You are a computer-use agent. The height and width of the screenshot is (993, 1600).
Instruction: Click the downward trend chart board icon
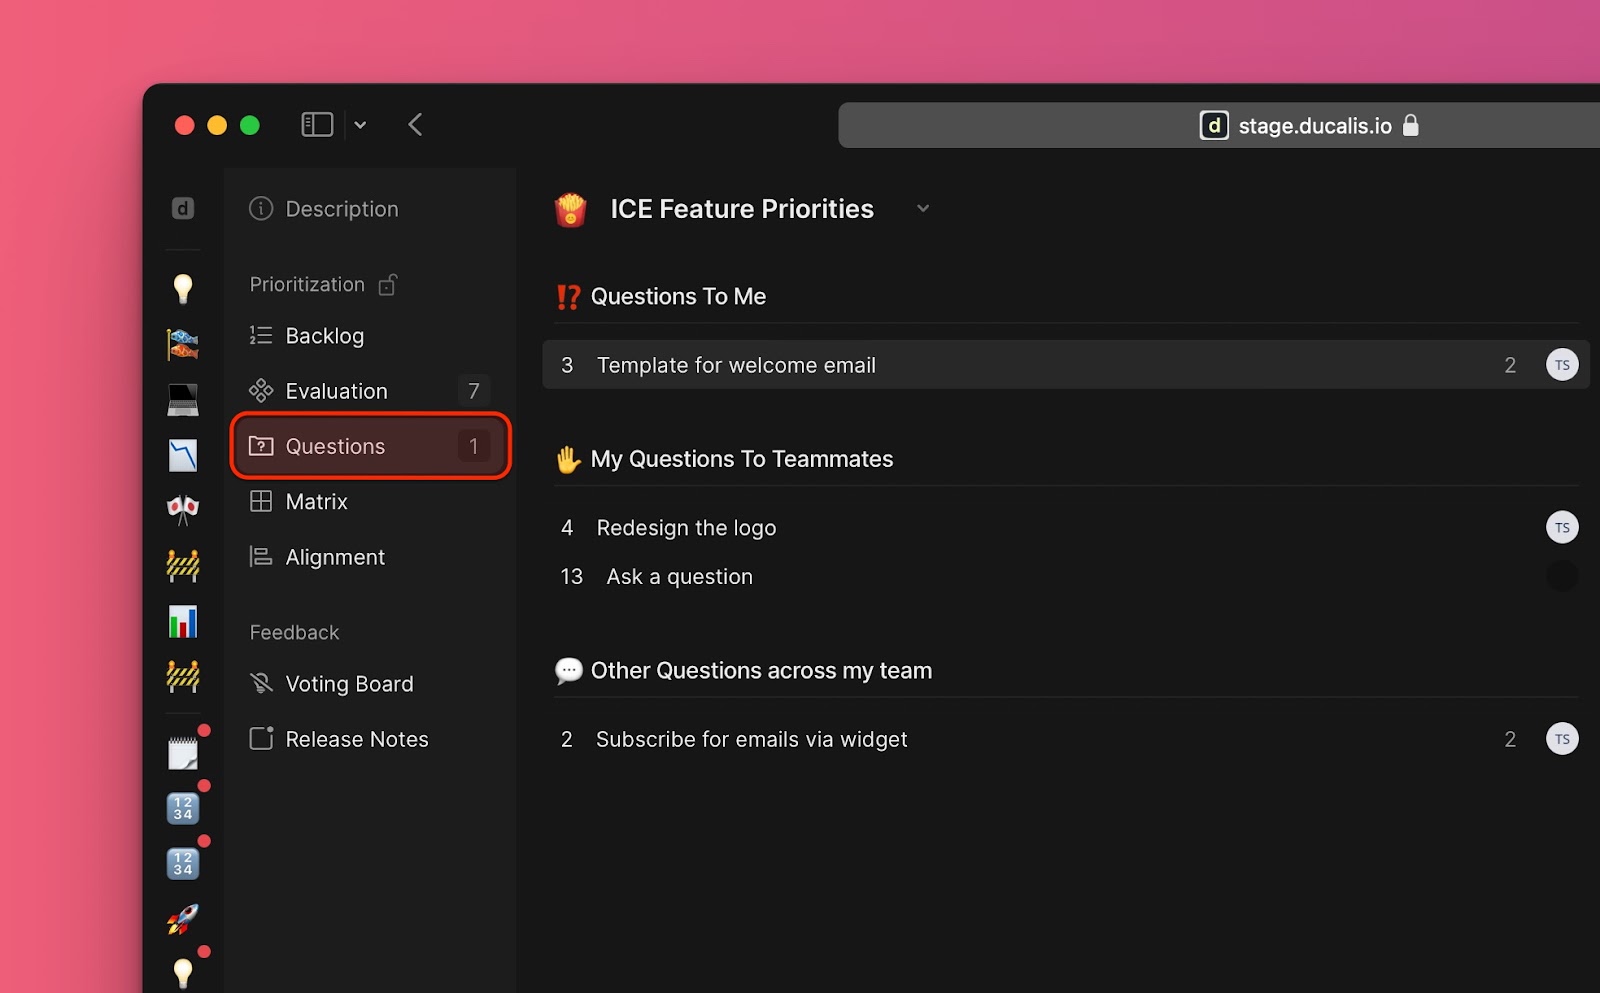pyautogui.click(x=183, y=455)
